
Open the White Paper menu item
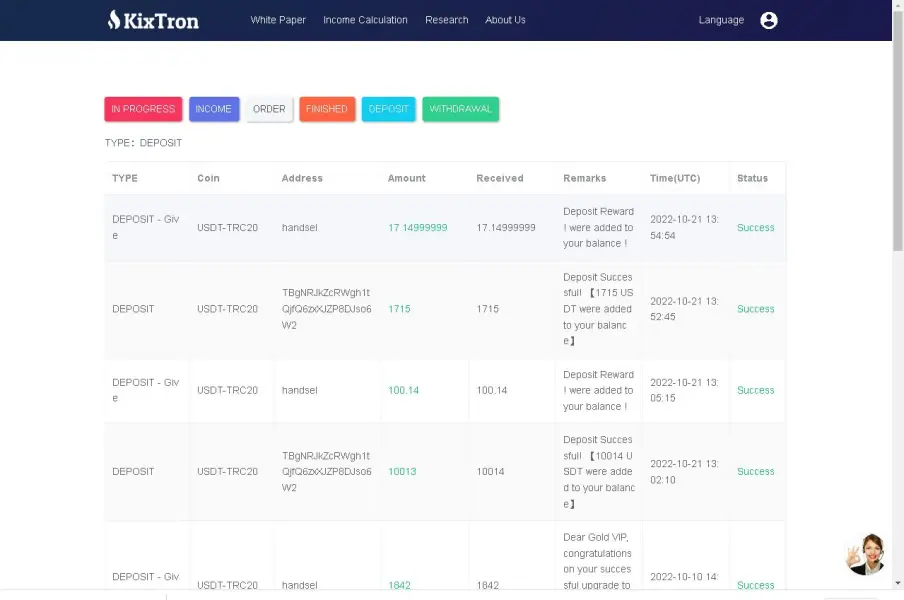point(278,20)
